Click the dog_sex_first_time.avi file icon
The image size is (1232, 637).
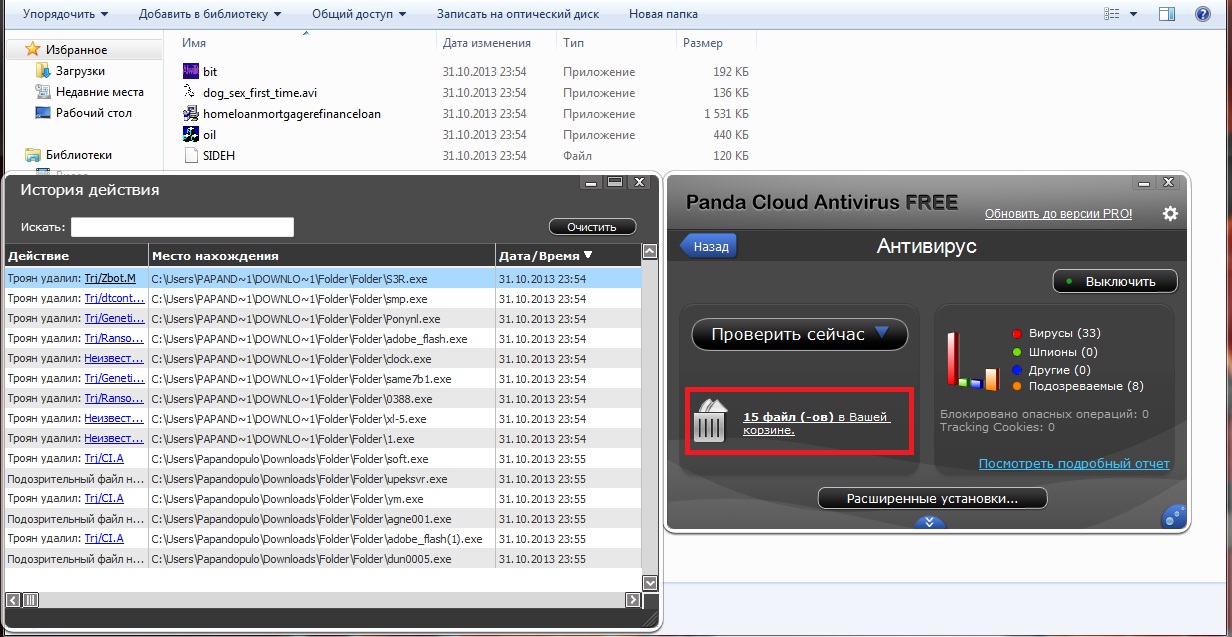coord(192,93)
